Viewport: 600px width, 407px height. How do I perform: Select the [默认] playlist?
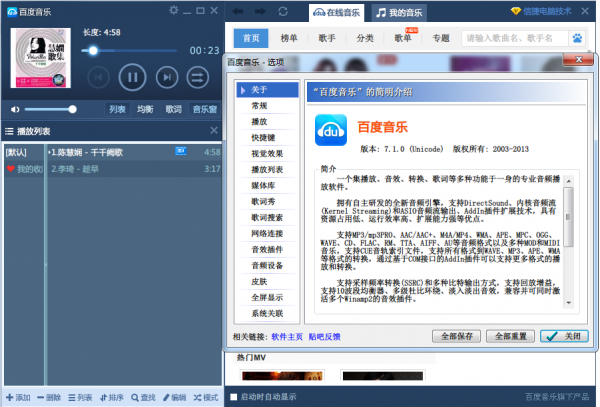pos(16,153)
